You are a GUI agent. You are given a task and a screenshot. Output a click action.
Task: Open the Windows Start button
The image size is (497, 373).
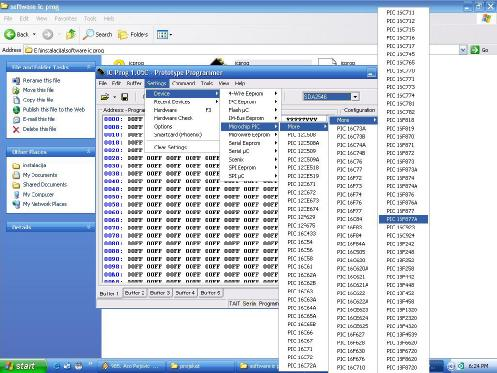[23, 366]
